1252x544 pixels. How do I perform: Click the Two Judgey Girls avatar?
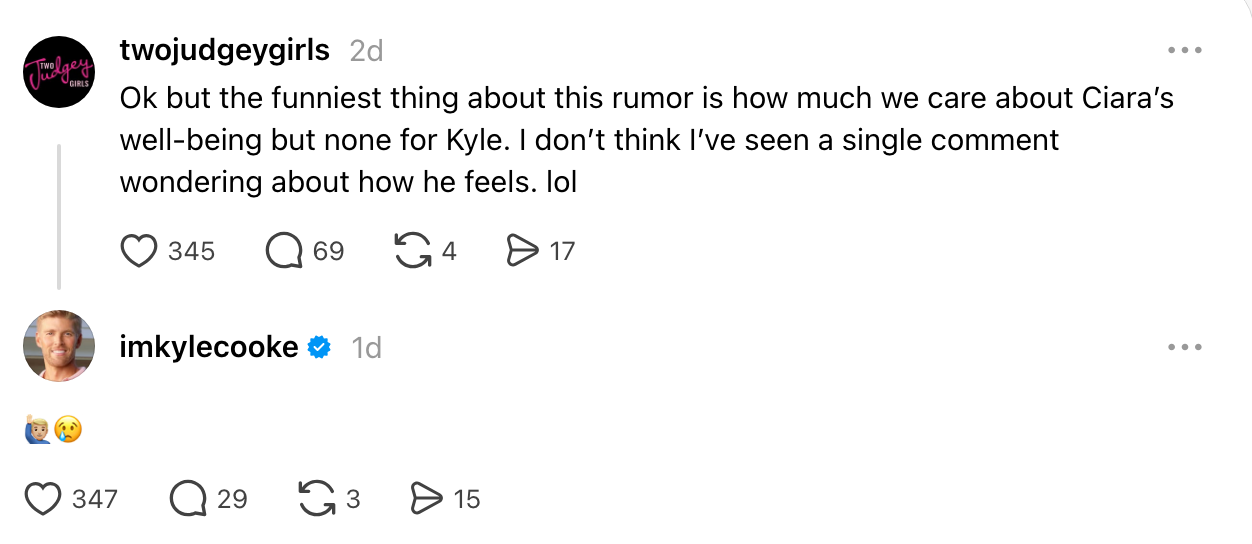click(x=58, y=73)
